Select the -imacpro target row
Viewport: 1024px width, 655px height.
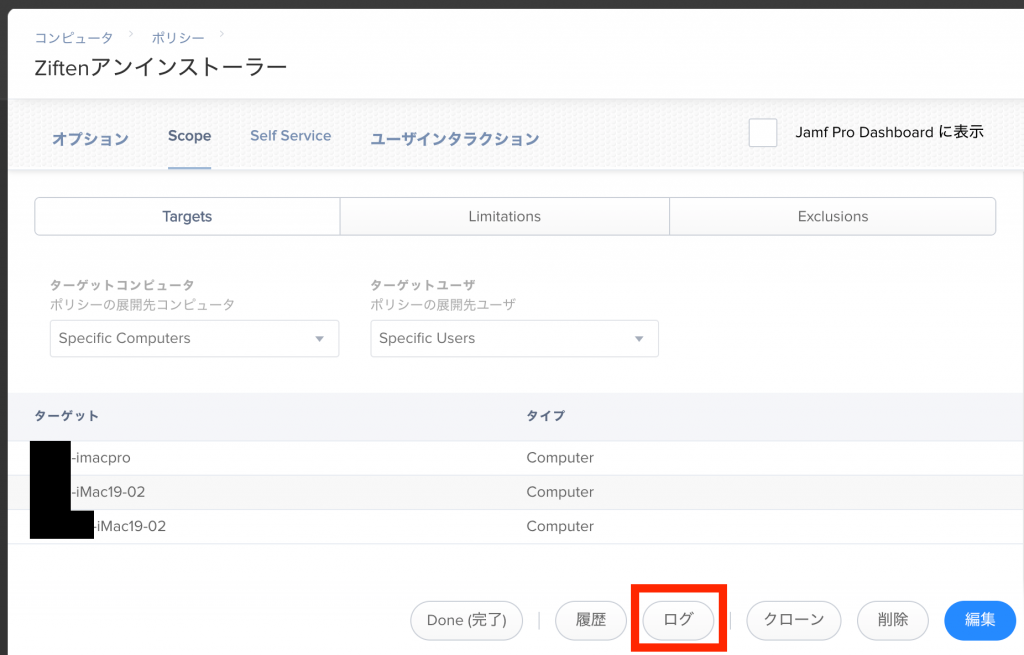pos(516,458)
